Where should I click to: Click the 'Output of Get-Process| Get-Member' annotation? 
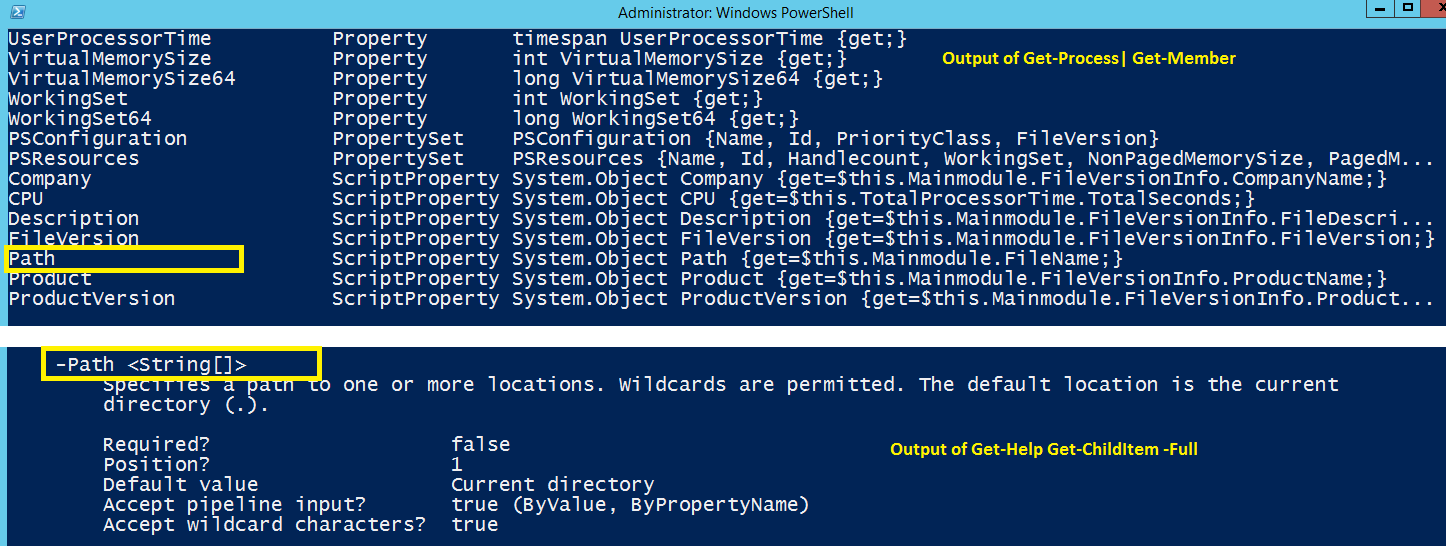pyautogui.click(x=1089, y=59)
